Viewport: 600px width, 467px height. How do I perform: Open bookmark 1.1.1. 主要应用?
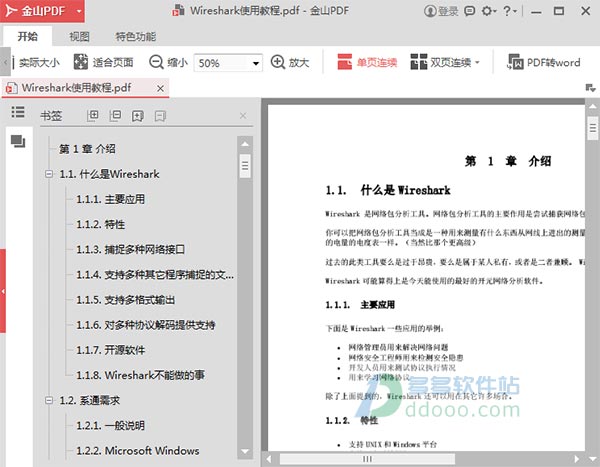[111, 199]
